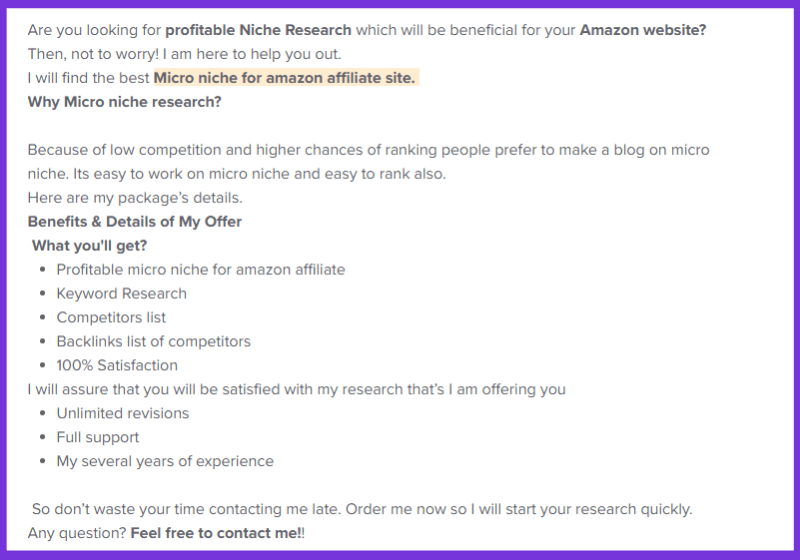Screen dimensions: 800x560
Task: Click the 'Because of low competition' paragraph
Action: point(368,162)
